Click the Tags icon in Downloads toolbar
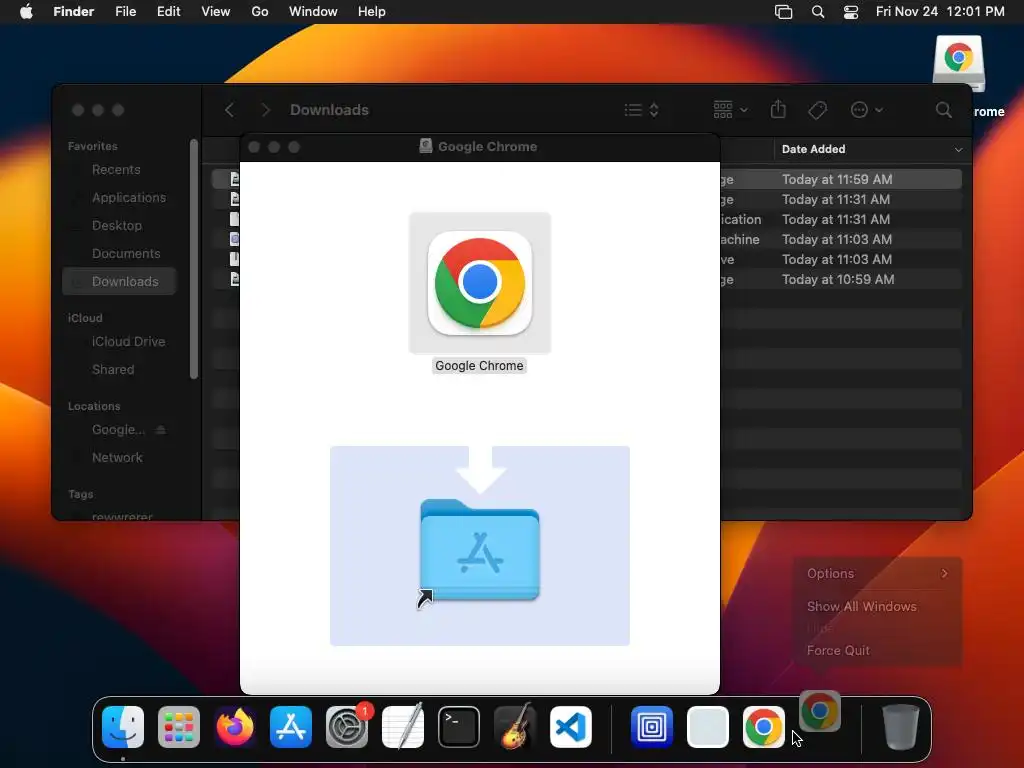Image resolution: width=1024 pixels, height=768 pixels. pos(817,110)
